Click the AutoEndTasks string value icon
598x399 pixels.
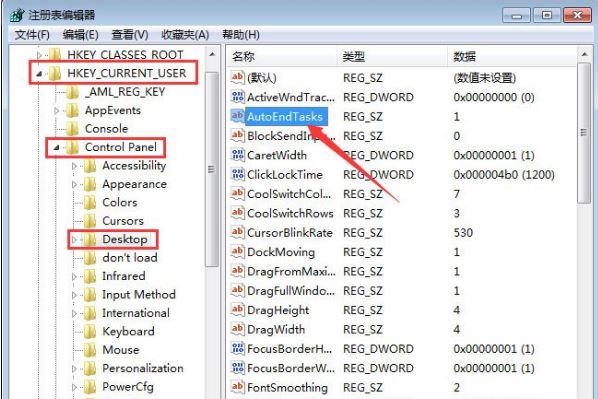pos(238,116)
